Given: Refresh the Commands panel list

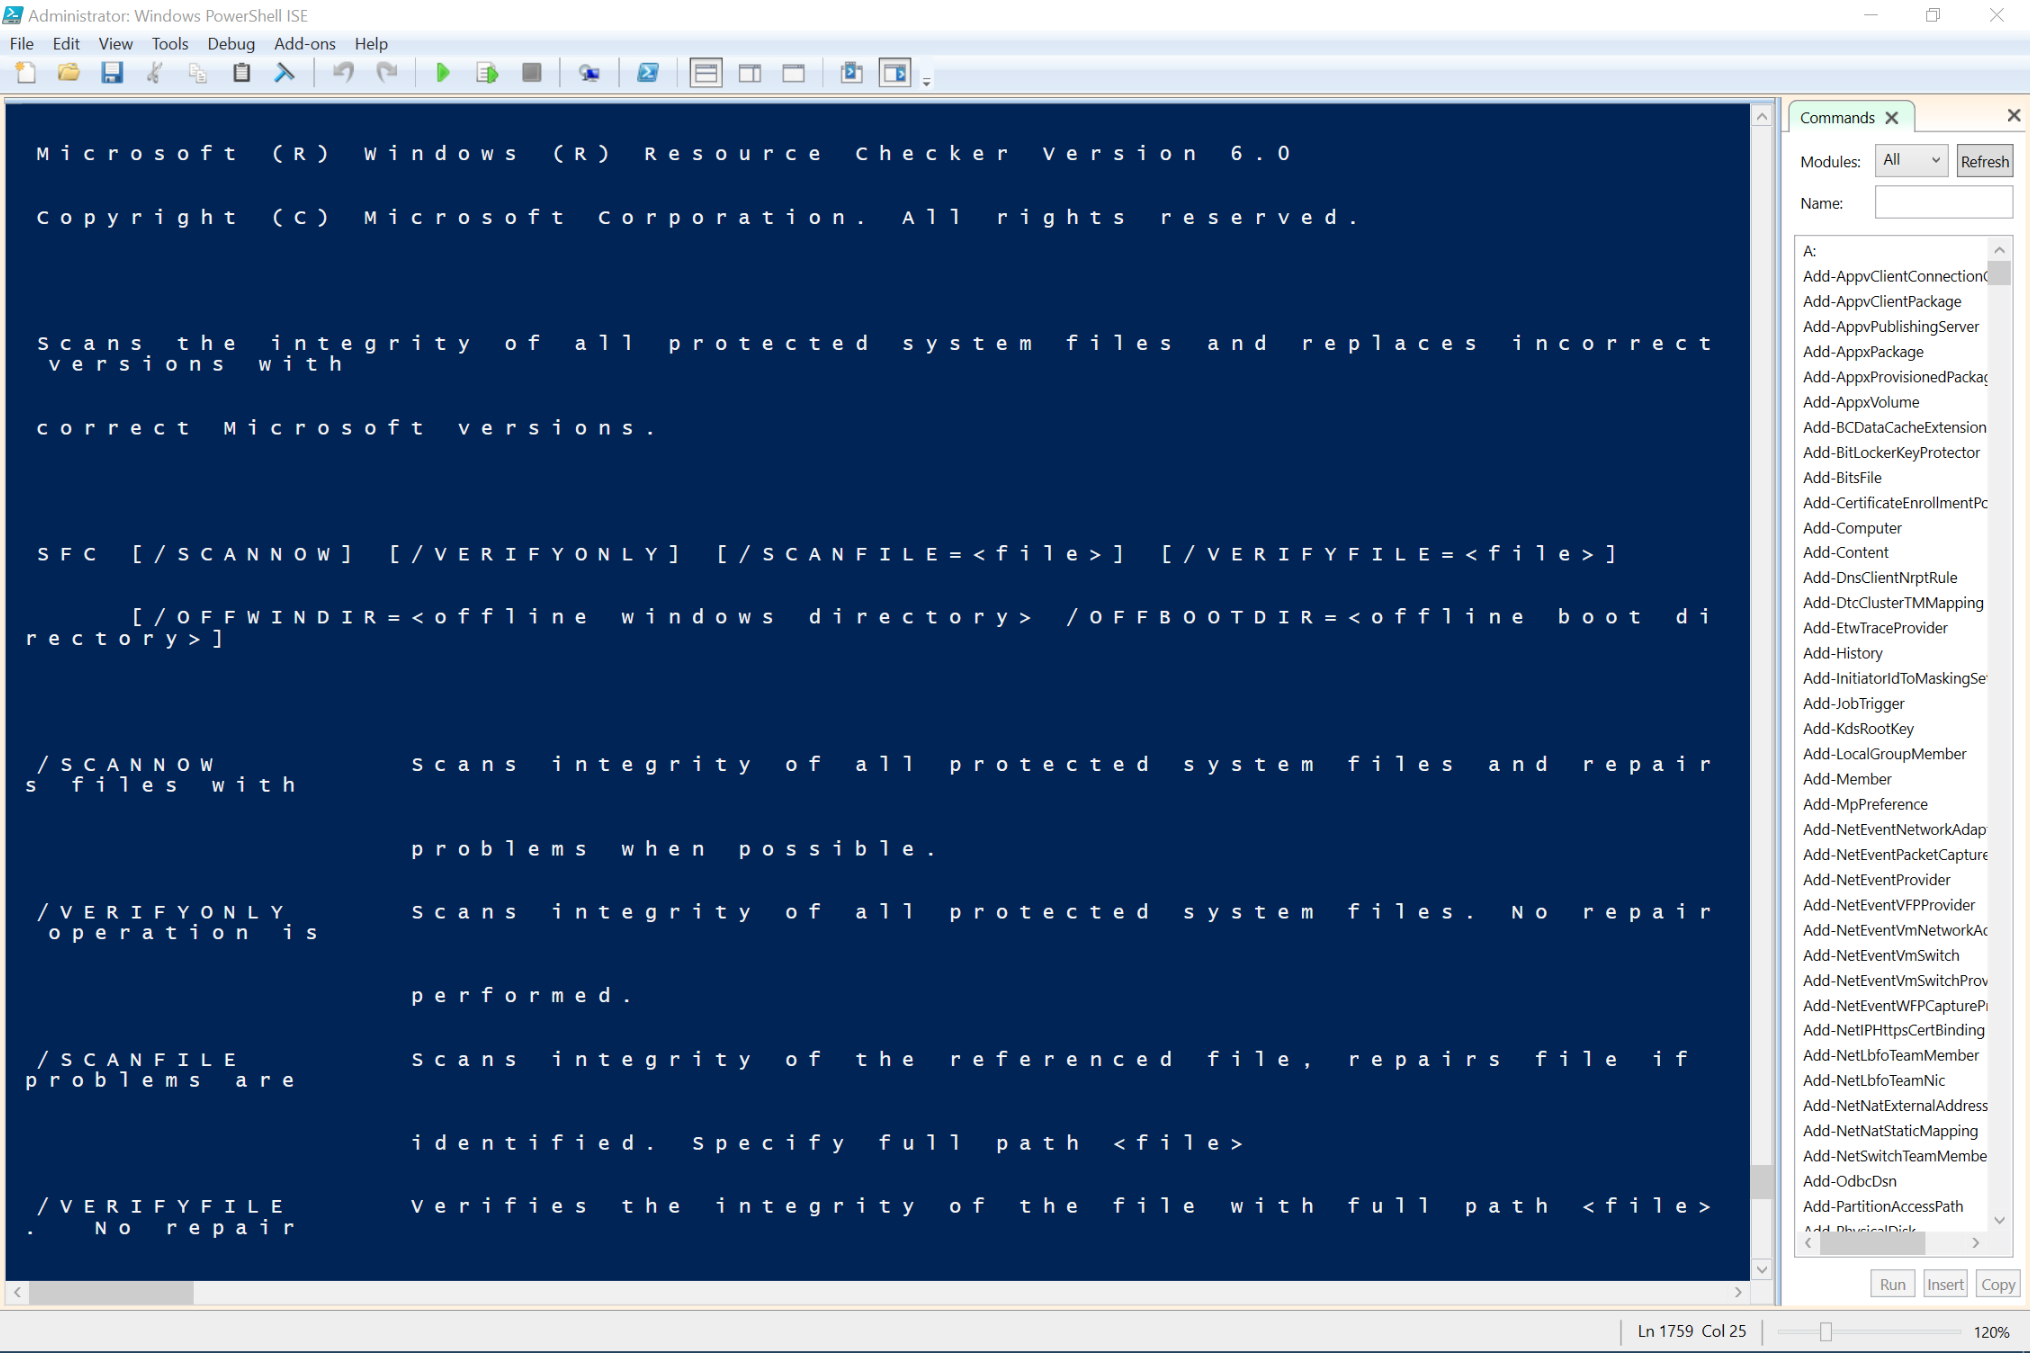Looking at the screenshot, I should point(1983,160).
